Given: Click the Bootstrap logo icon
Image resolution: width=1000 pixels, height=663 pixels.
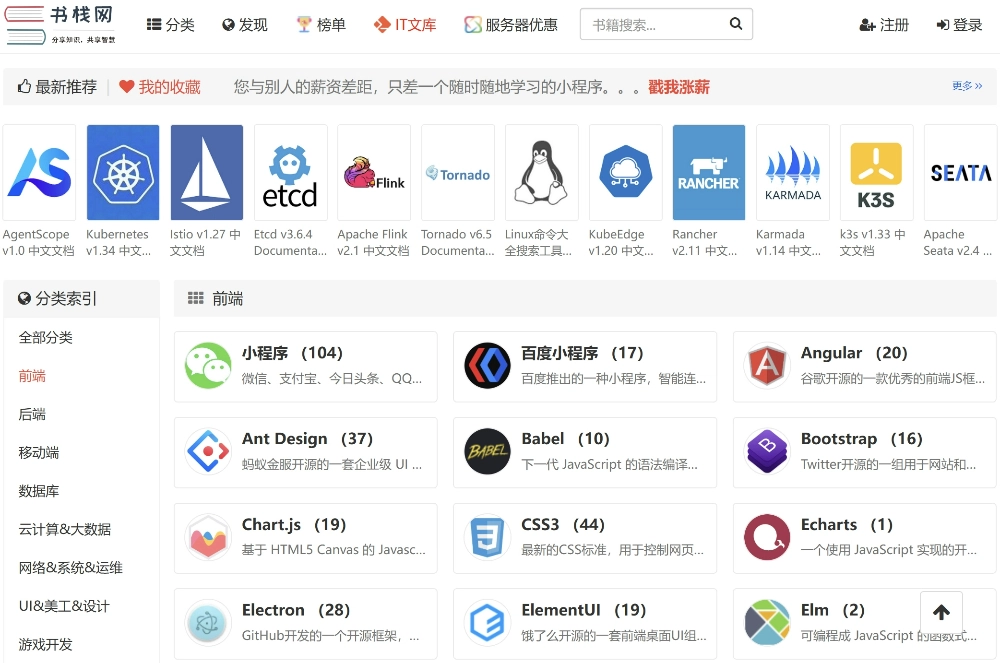Looking at the screenshot, I should click(x=767, y=452).
